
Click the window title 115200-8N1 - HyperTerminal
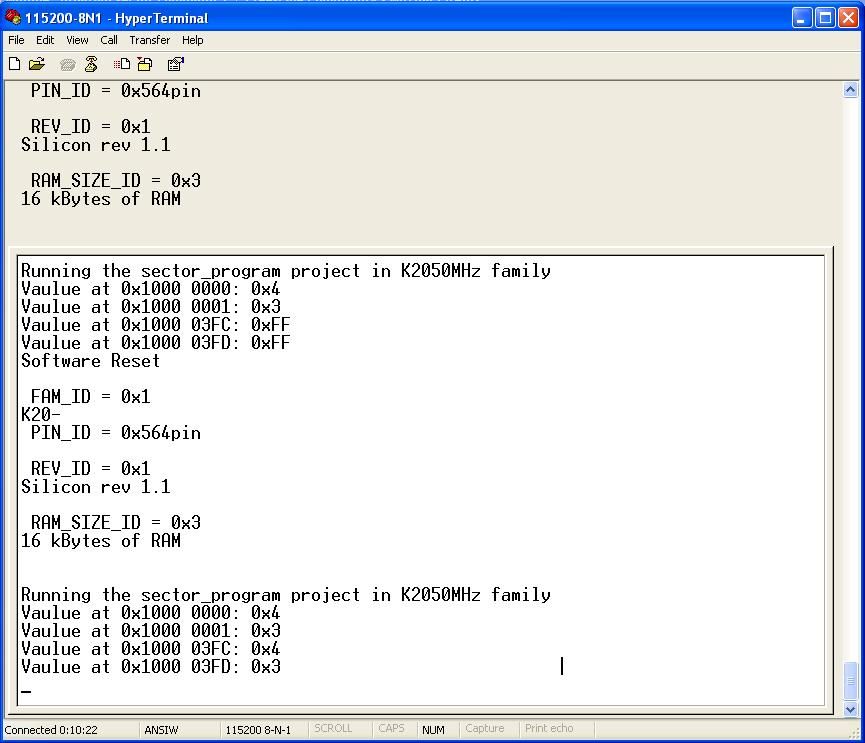(x=116, y=18)
